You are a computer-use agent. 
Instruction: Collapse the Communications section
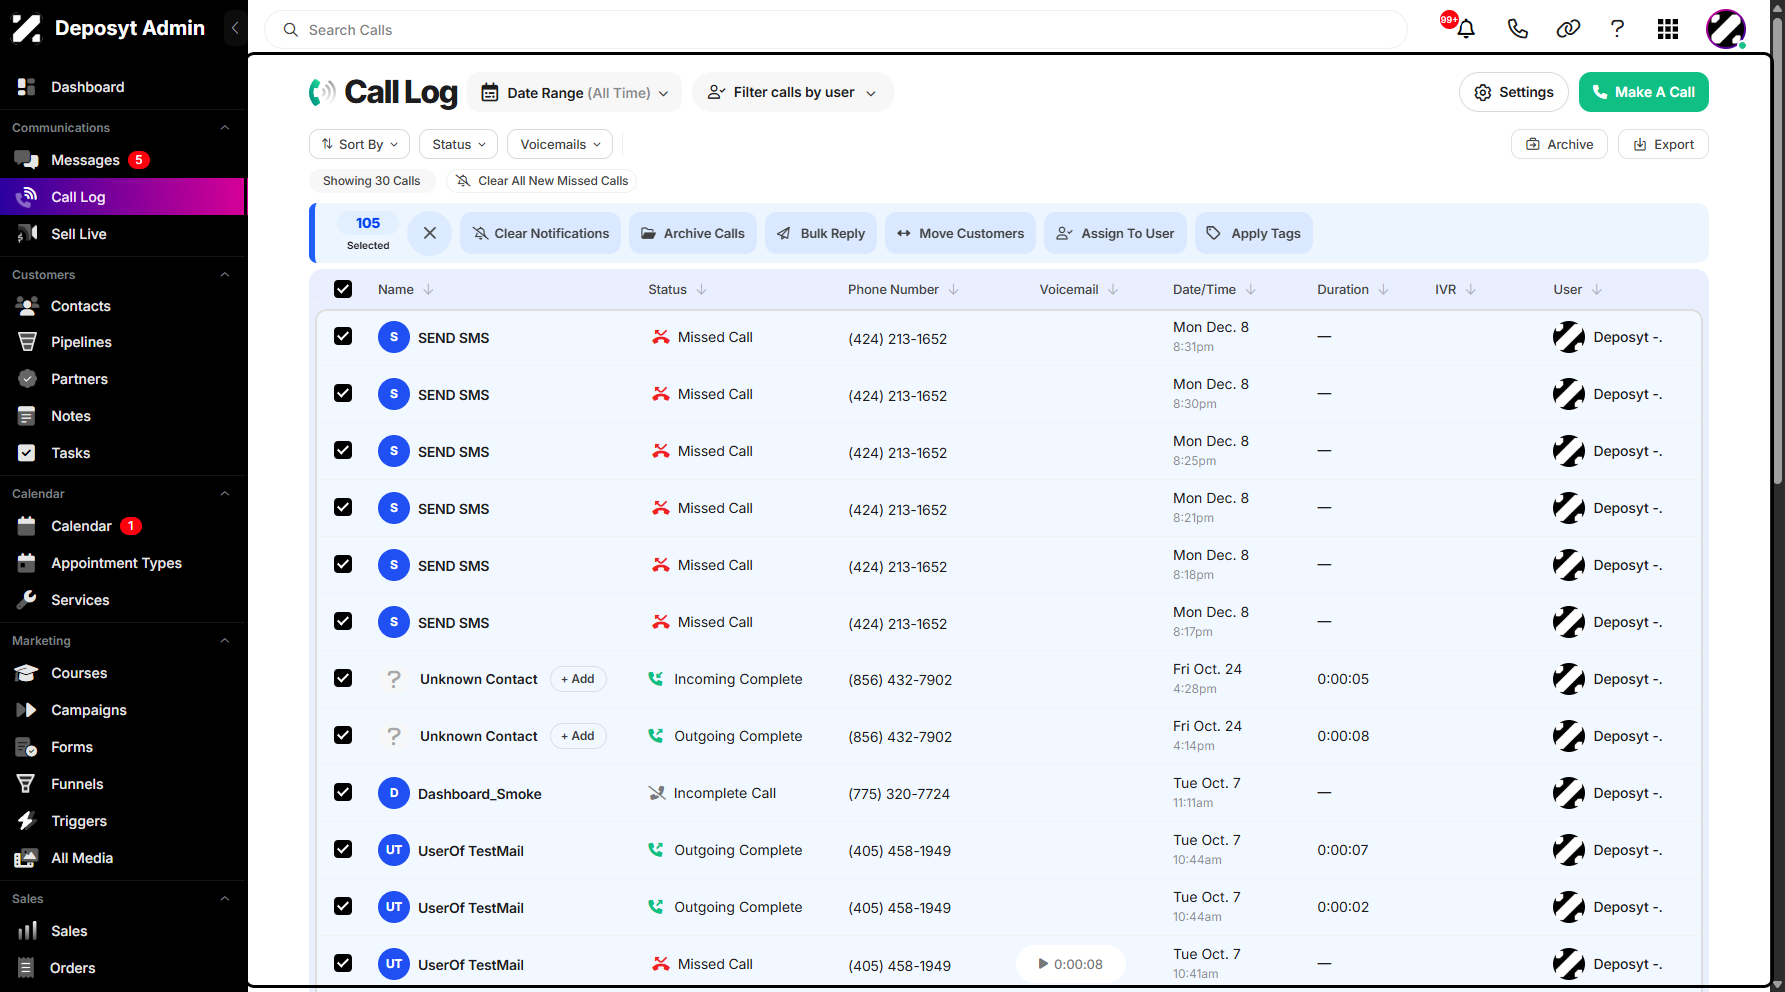[225, 128]
